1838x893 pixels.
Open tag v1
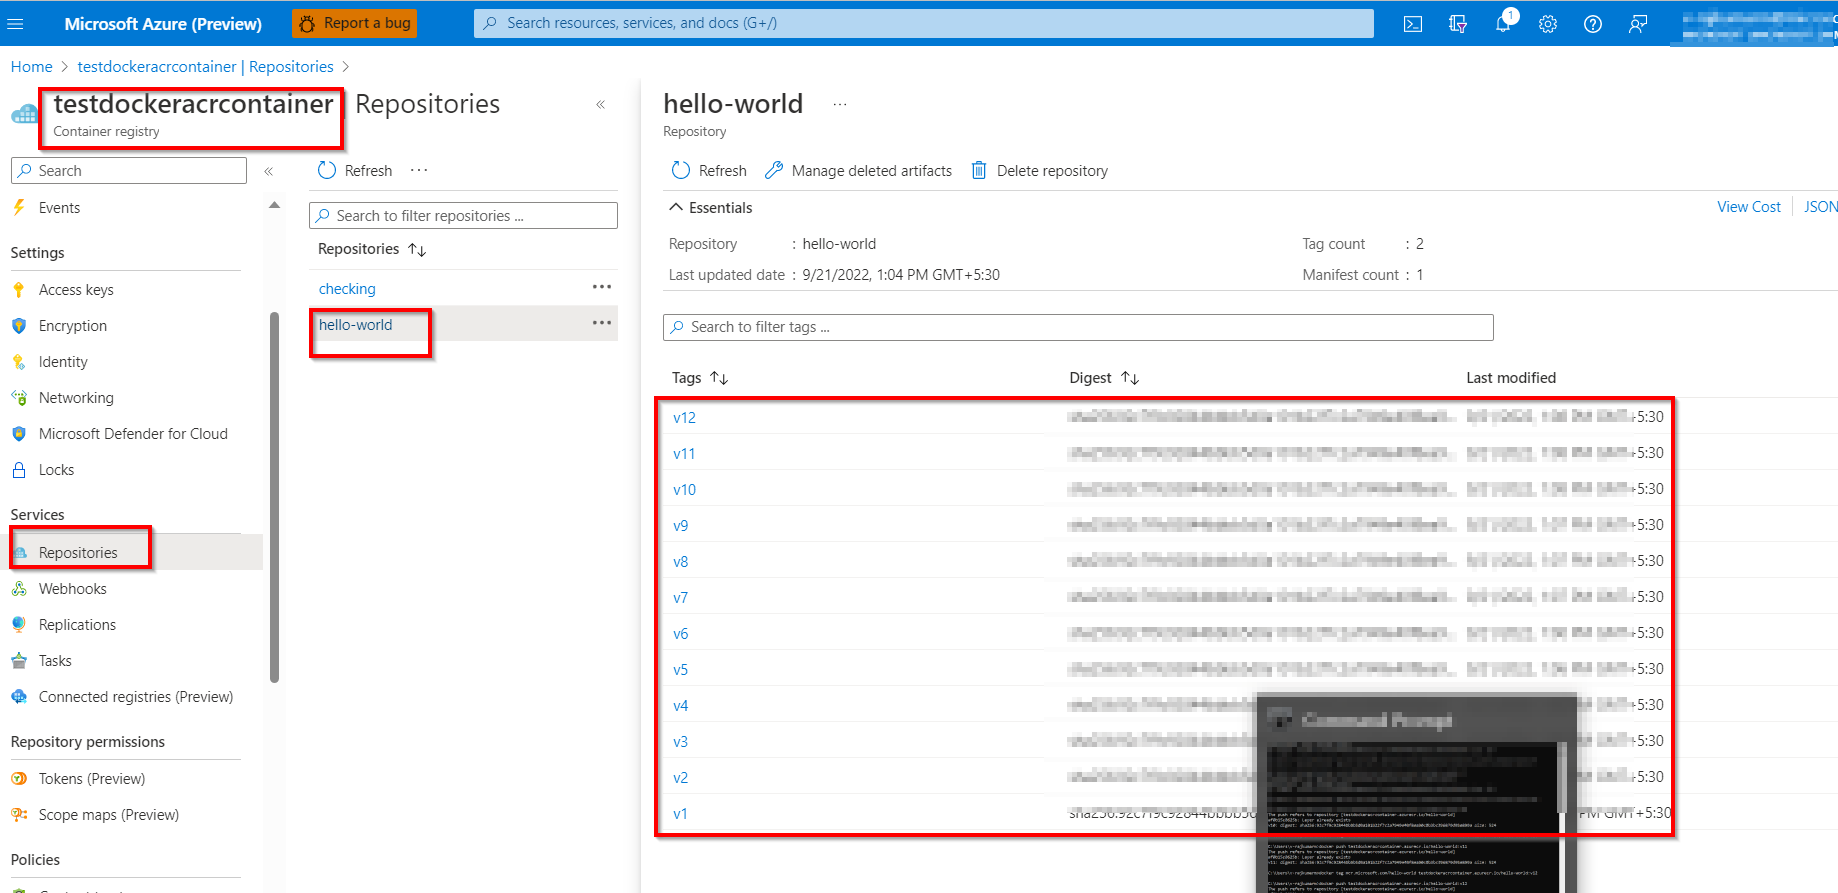(680, 814)
